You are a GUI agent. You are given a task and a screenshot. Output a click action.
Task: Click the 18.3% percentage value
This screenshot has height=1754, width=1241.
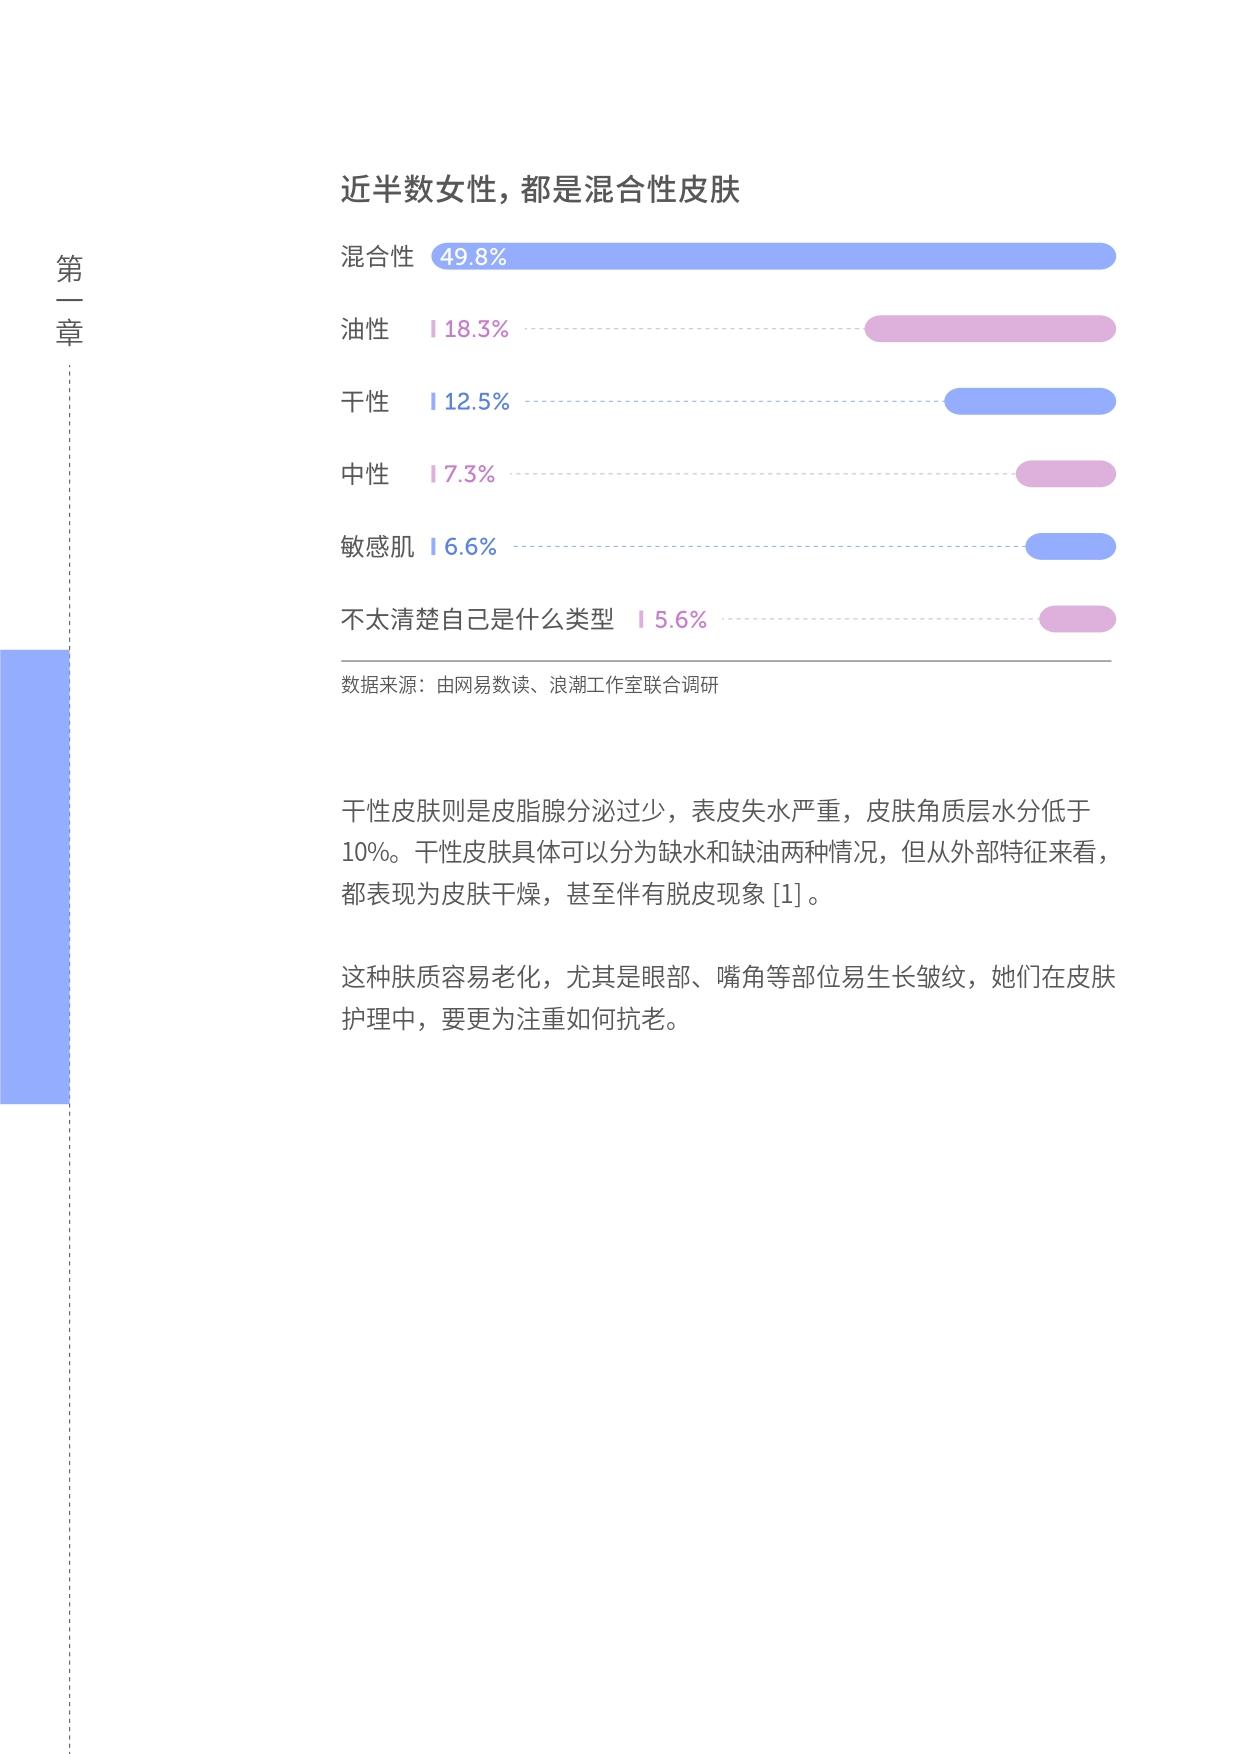(476, 329)
